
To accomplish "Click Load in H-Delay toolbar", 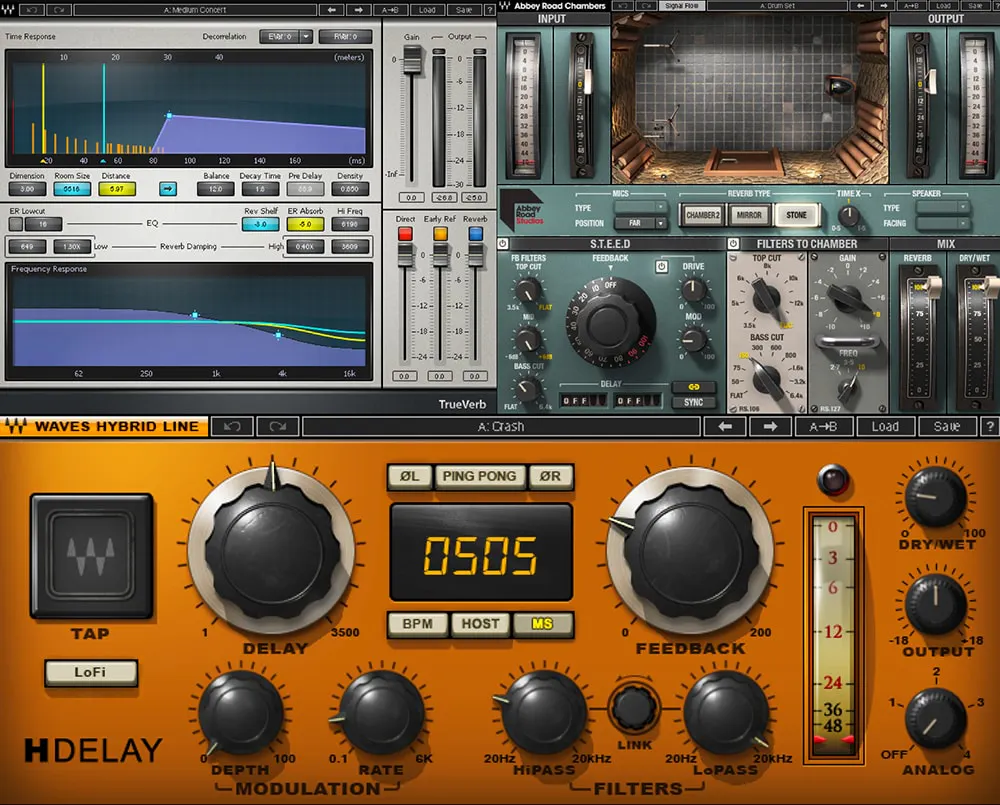I will click(x=885, y=426).
